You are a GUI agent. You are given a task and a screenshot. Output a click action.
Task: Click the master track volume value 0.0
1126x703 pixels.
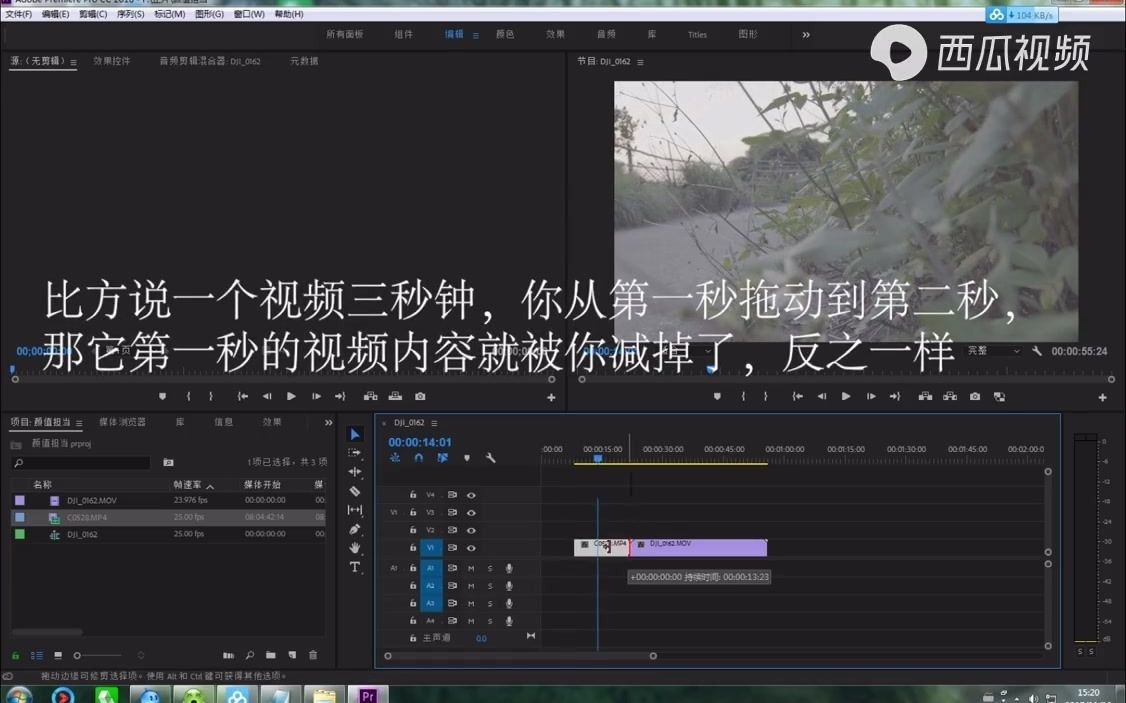482,637
